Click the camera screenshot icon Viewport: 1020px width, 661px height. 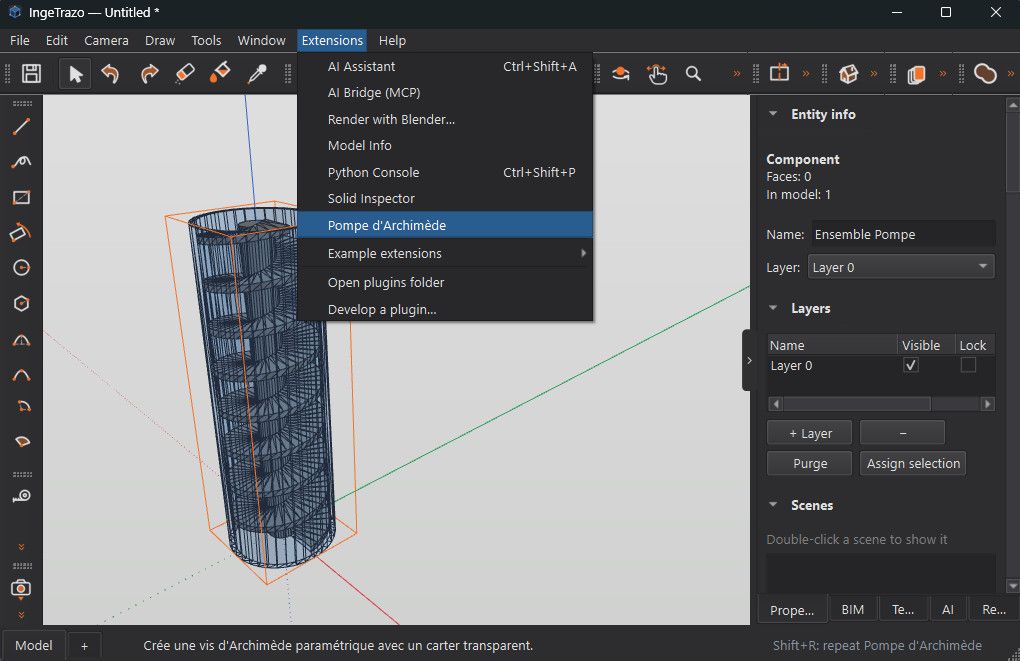21,588
